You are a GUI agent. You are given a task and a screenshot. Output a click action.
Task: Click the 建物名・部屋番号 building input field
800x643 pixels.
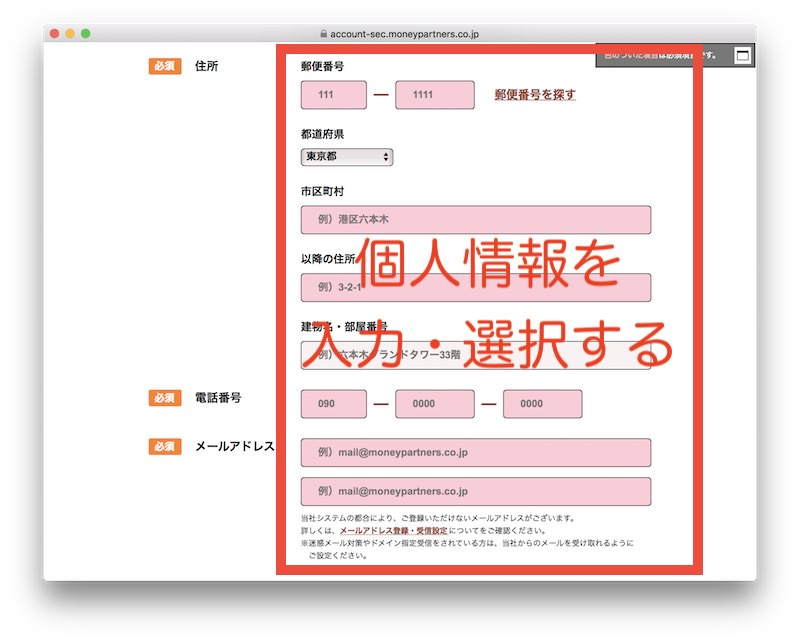pos(476,355)
